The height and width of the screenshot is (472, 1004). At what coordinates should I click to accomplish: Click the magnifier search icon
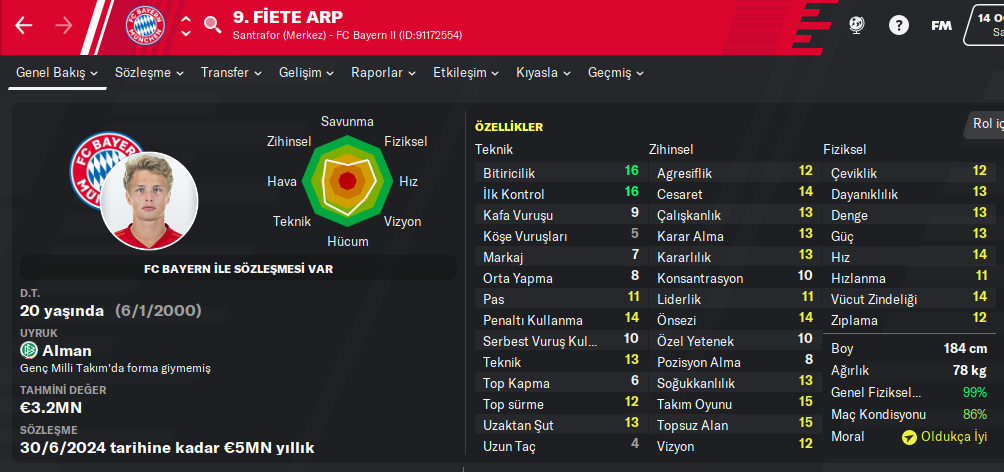point(212,25)
